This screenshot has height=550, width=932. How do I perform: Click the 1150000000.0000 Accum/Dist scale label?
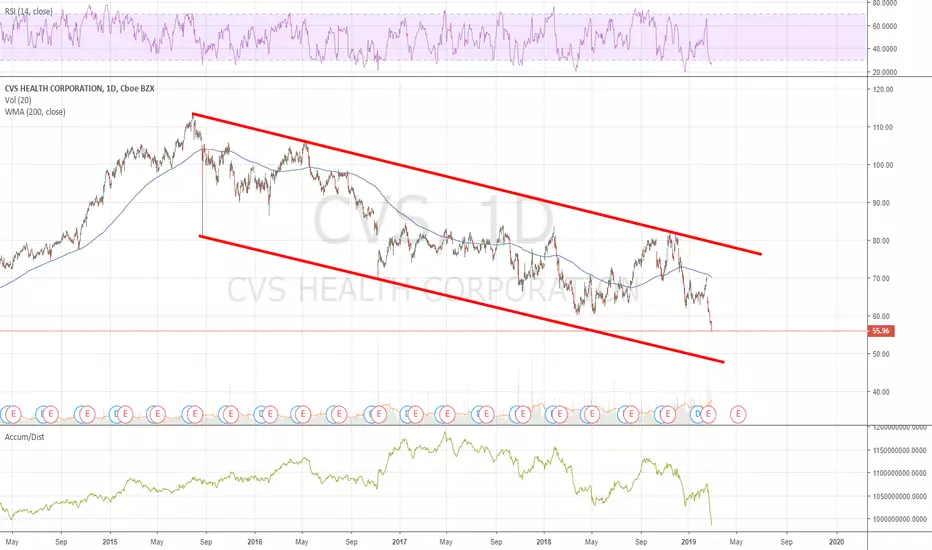click(x=900, y=451)
